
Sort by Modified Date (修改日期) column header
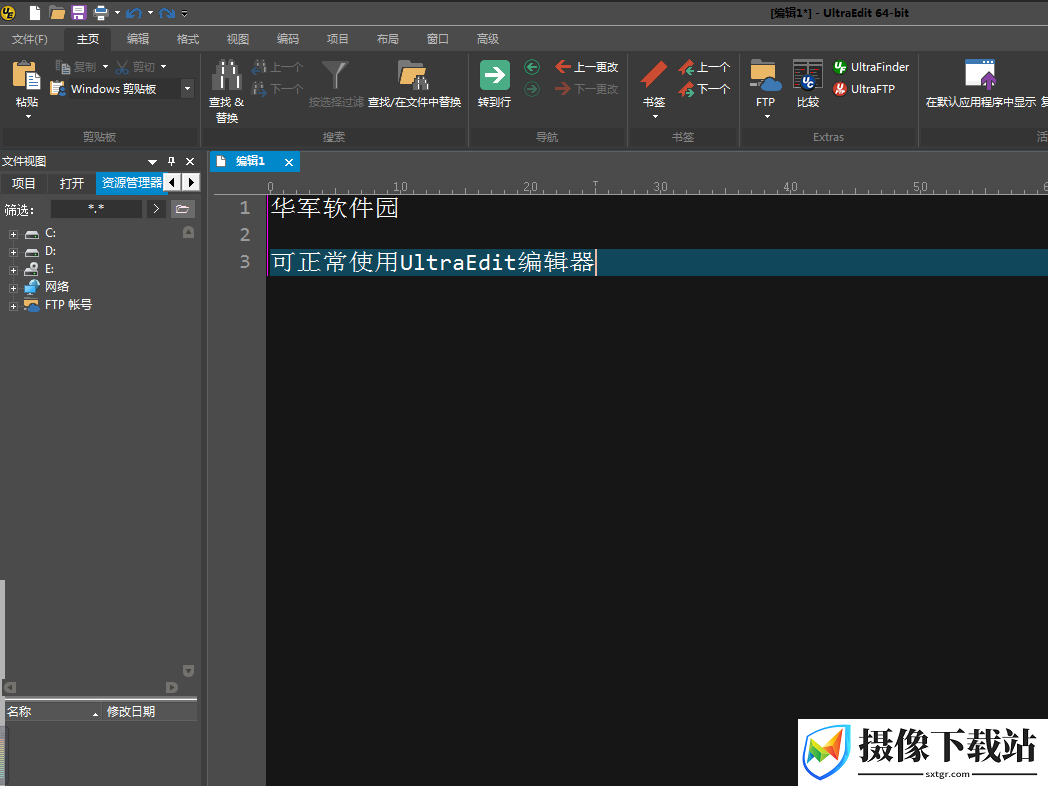[150, 712]
